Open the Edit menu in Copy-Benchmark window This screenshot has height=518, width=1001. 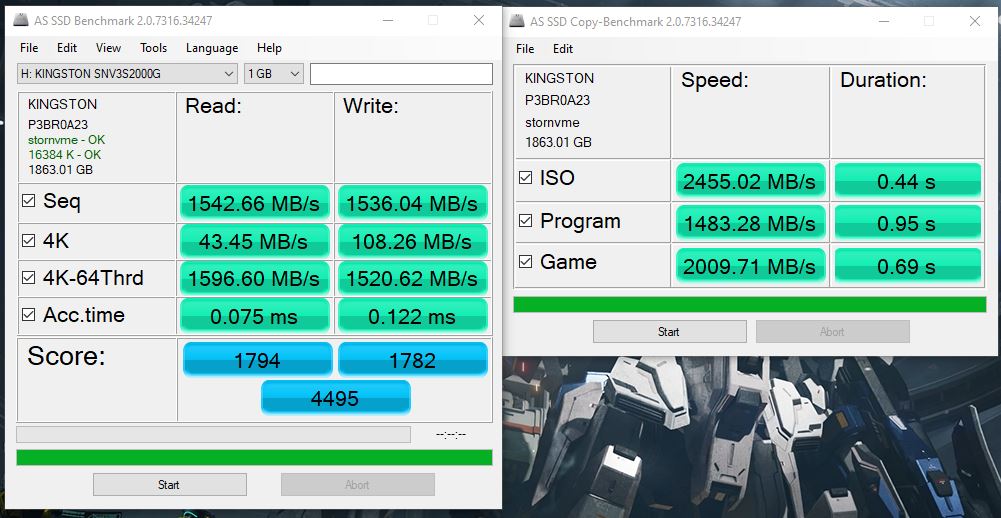tap(563, 49)
